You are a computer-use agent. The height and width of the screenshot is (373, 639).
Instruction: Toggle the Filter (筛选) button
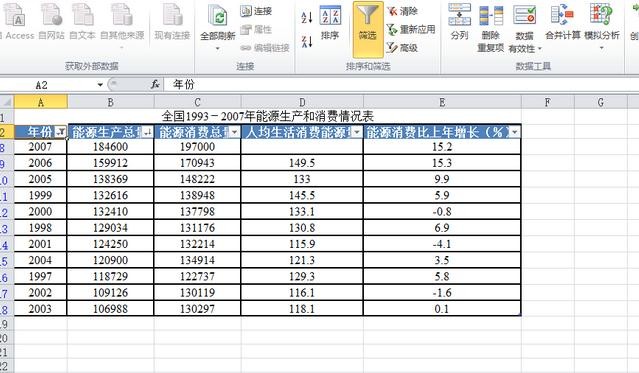(x=368, y=29)
